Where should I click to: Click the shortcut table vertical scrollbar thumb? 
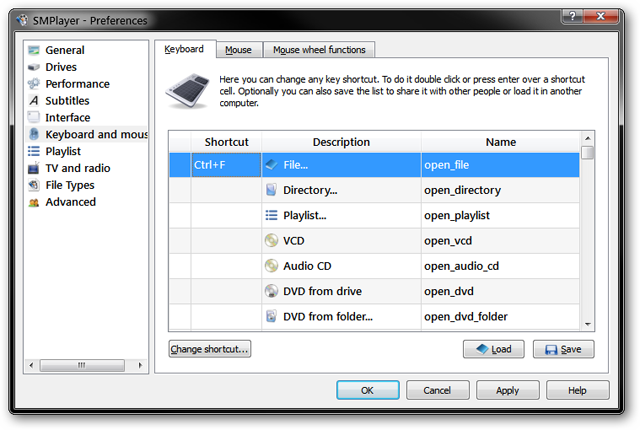[x=588, y=153]
